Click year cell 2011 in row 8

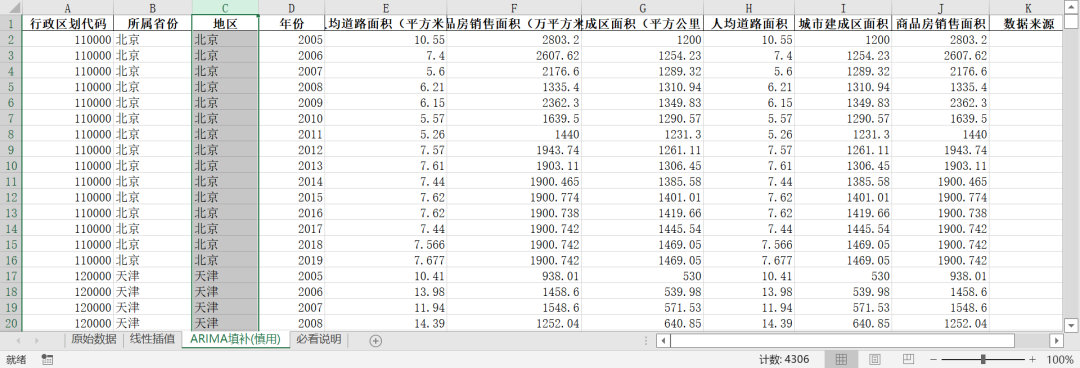click(x=292, y=134)
